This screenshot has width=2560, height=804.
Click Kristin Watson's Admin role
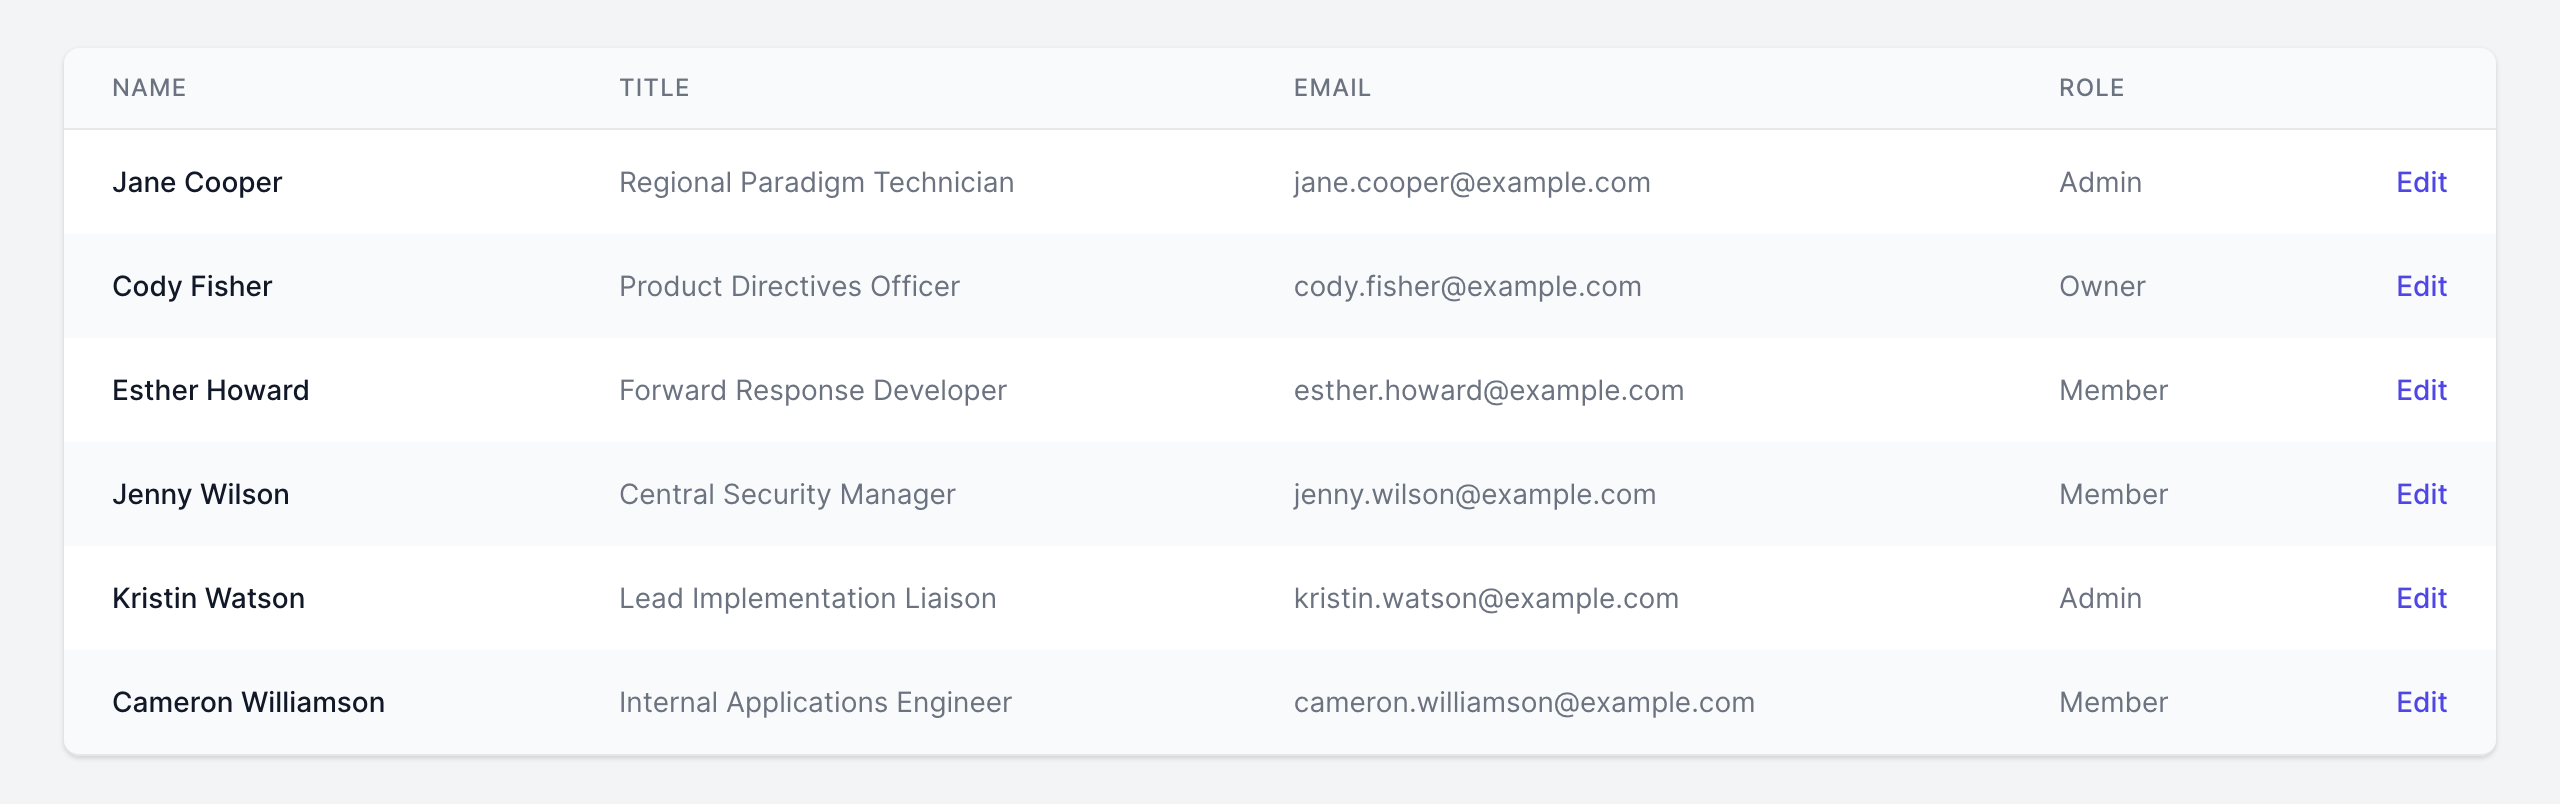coord(2100,598)
